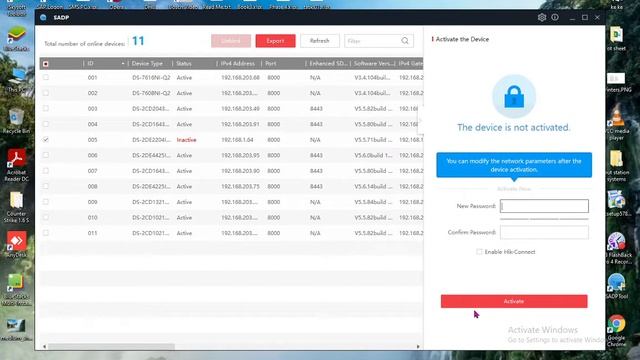
Task: Open the PNG image file on desktop
Action: pyautogui.click(x=617, y=82)
